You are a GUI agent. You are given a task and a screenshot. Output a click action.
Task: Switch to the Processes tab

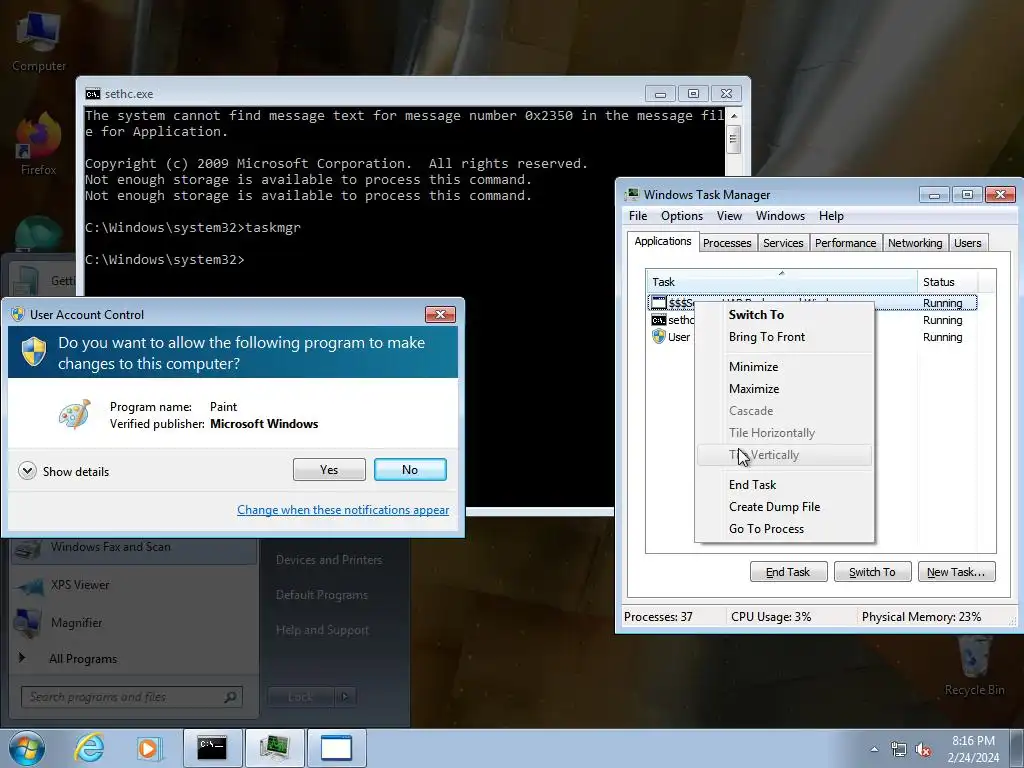click(727, 243)
